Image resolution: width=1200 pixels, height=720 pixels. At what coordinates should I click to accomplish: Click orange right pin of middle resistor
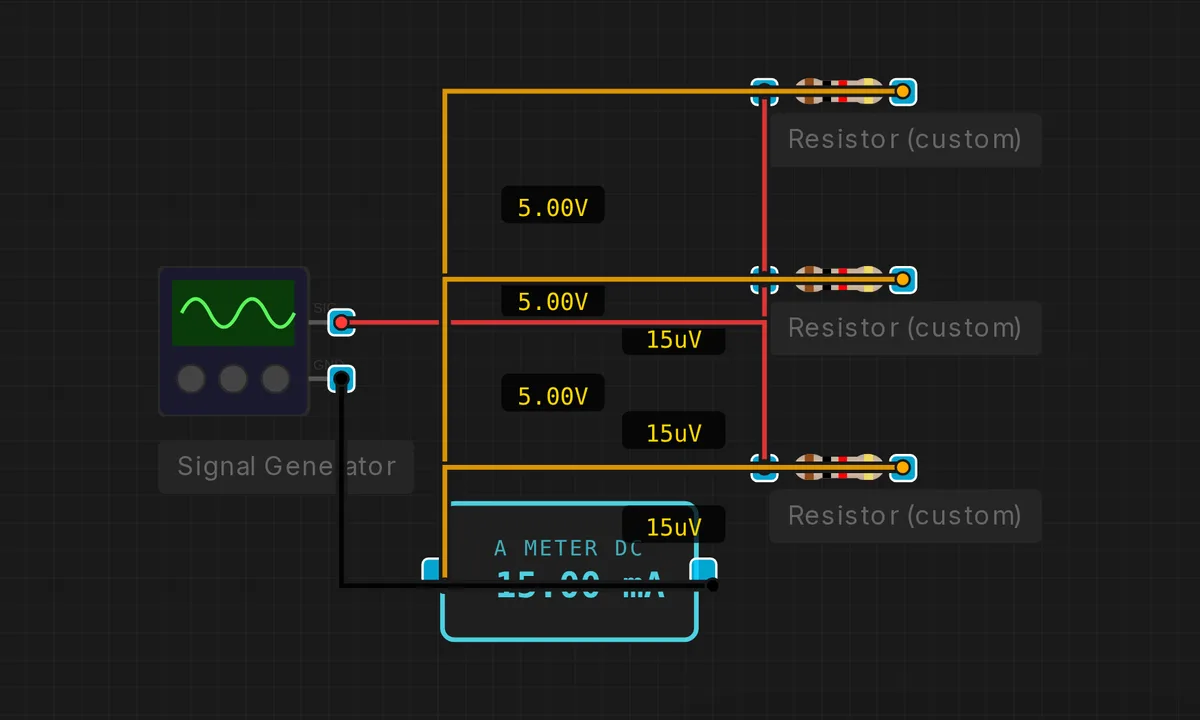[x=903, y=279]
